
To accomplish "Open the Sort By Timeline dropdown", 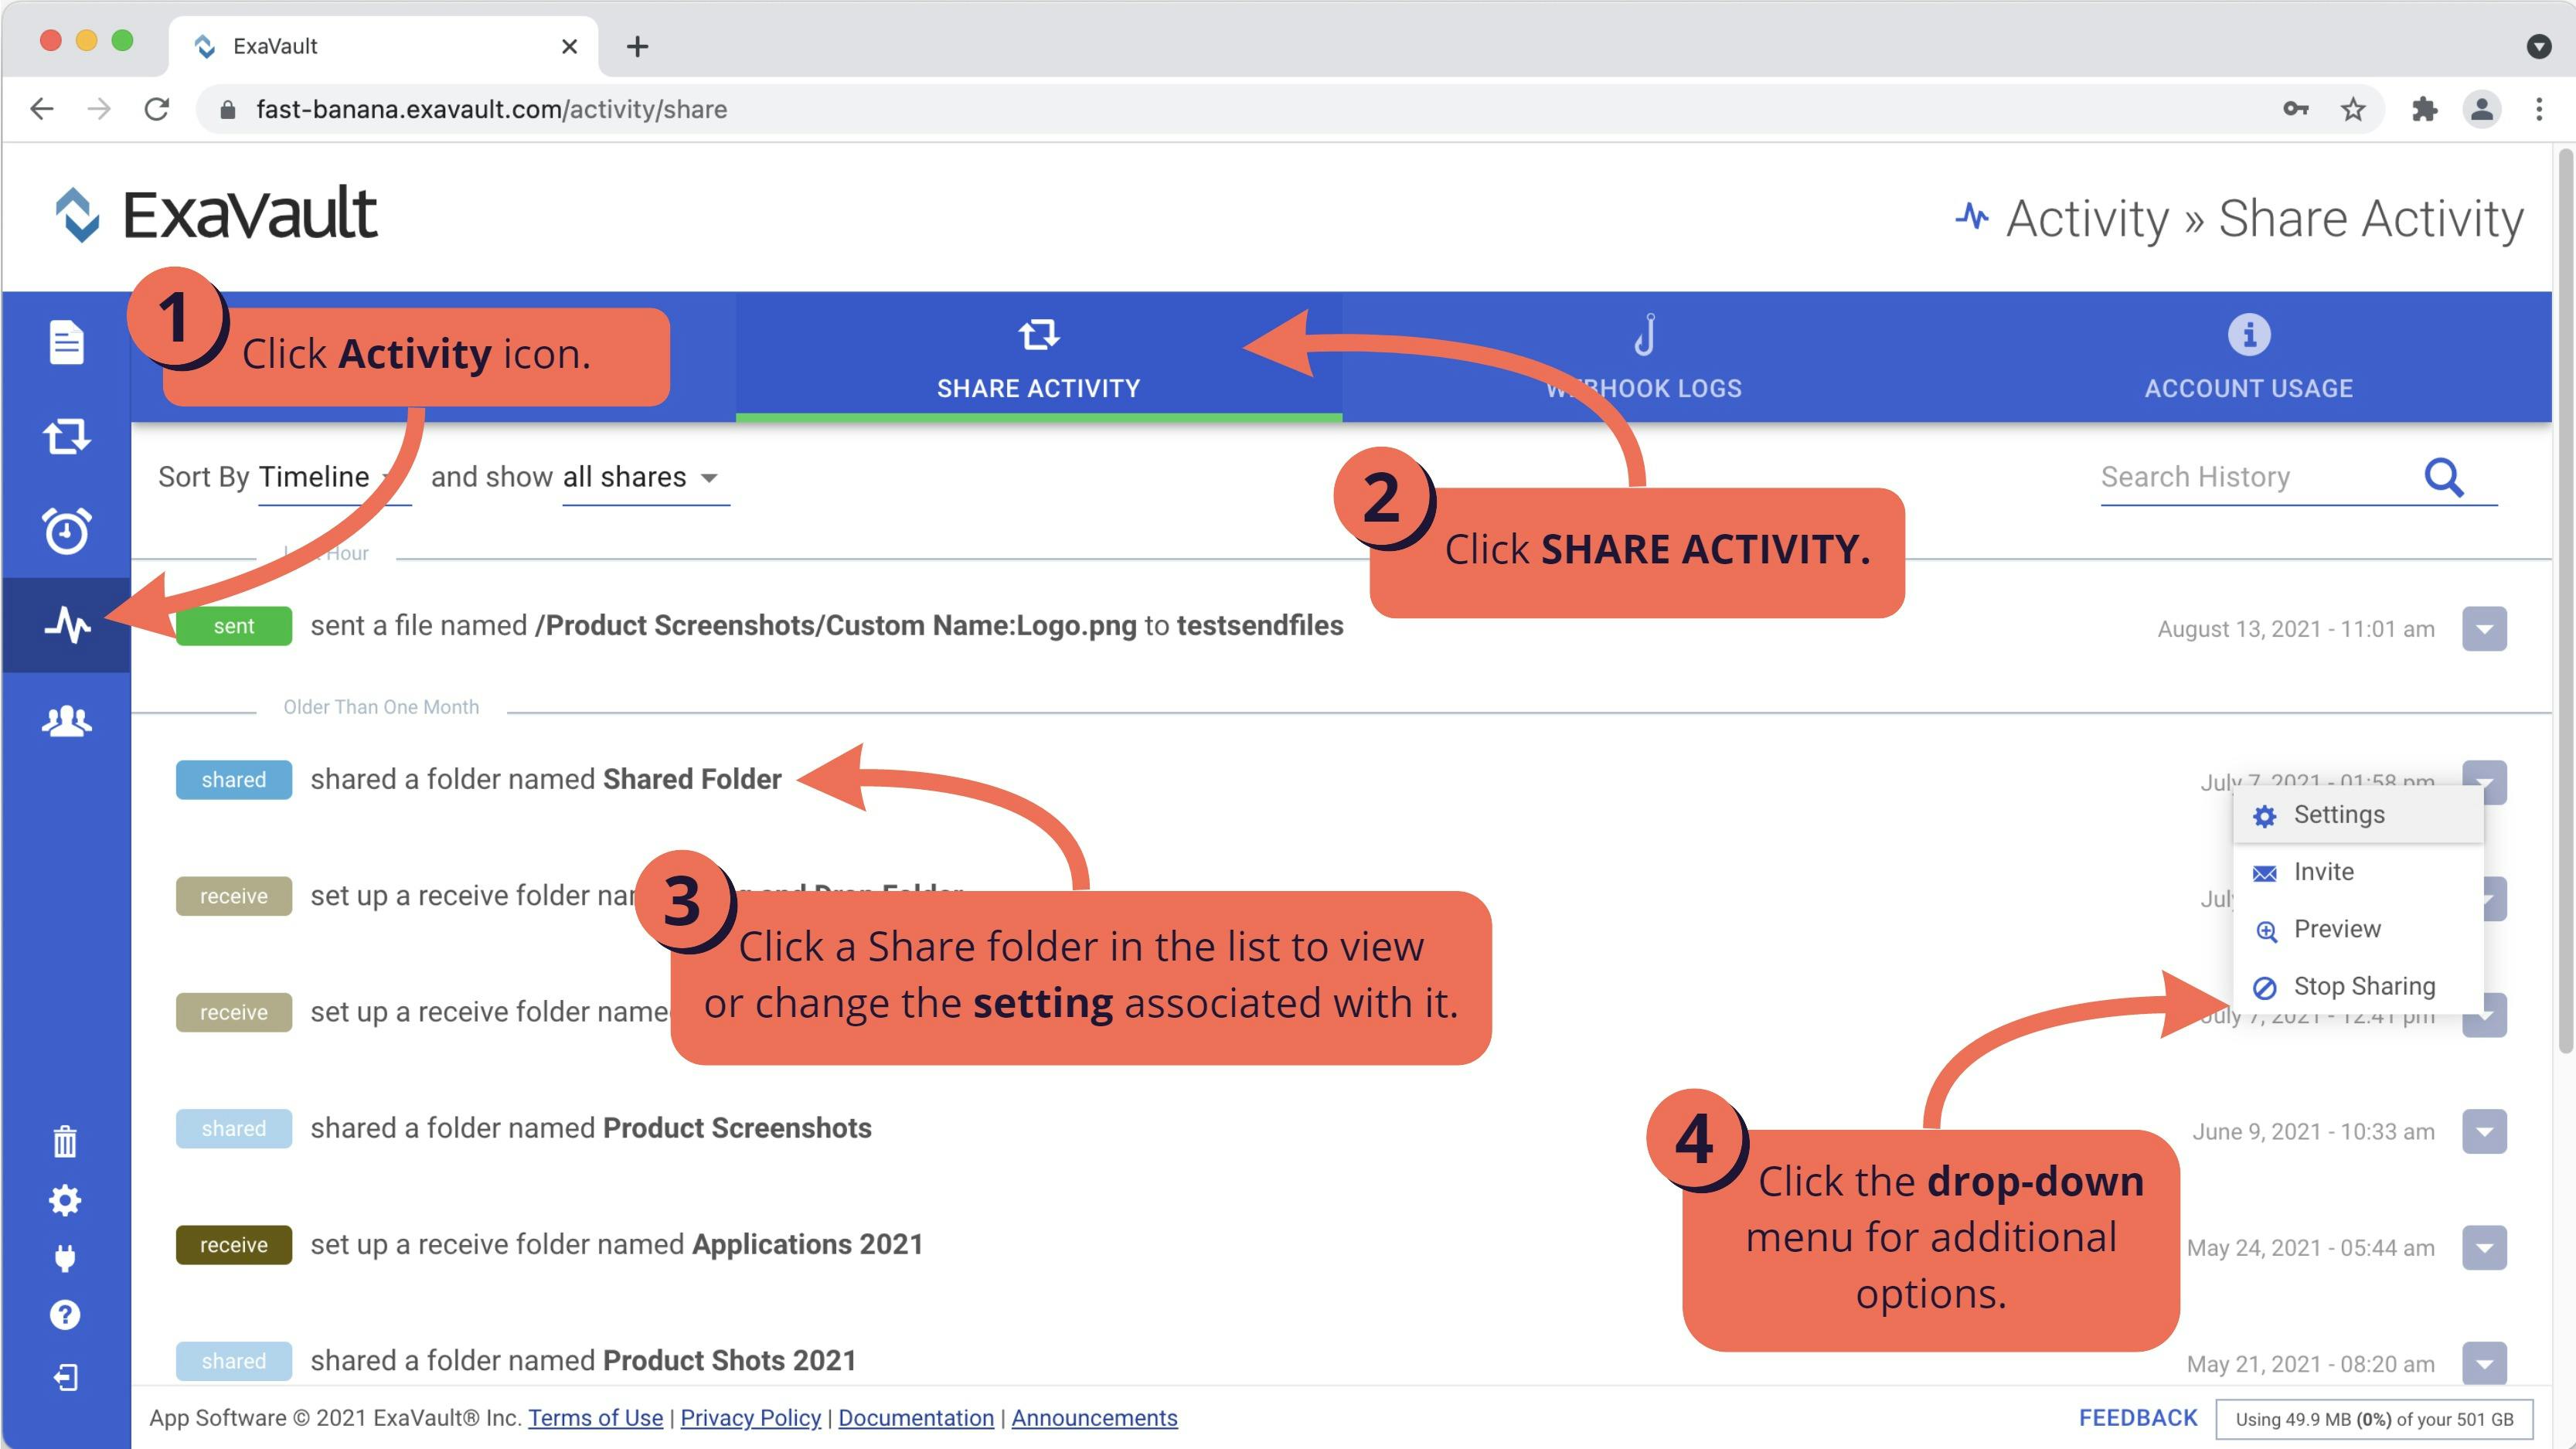I will click(x=334, y=478).
